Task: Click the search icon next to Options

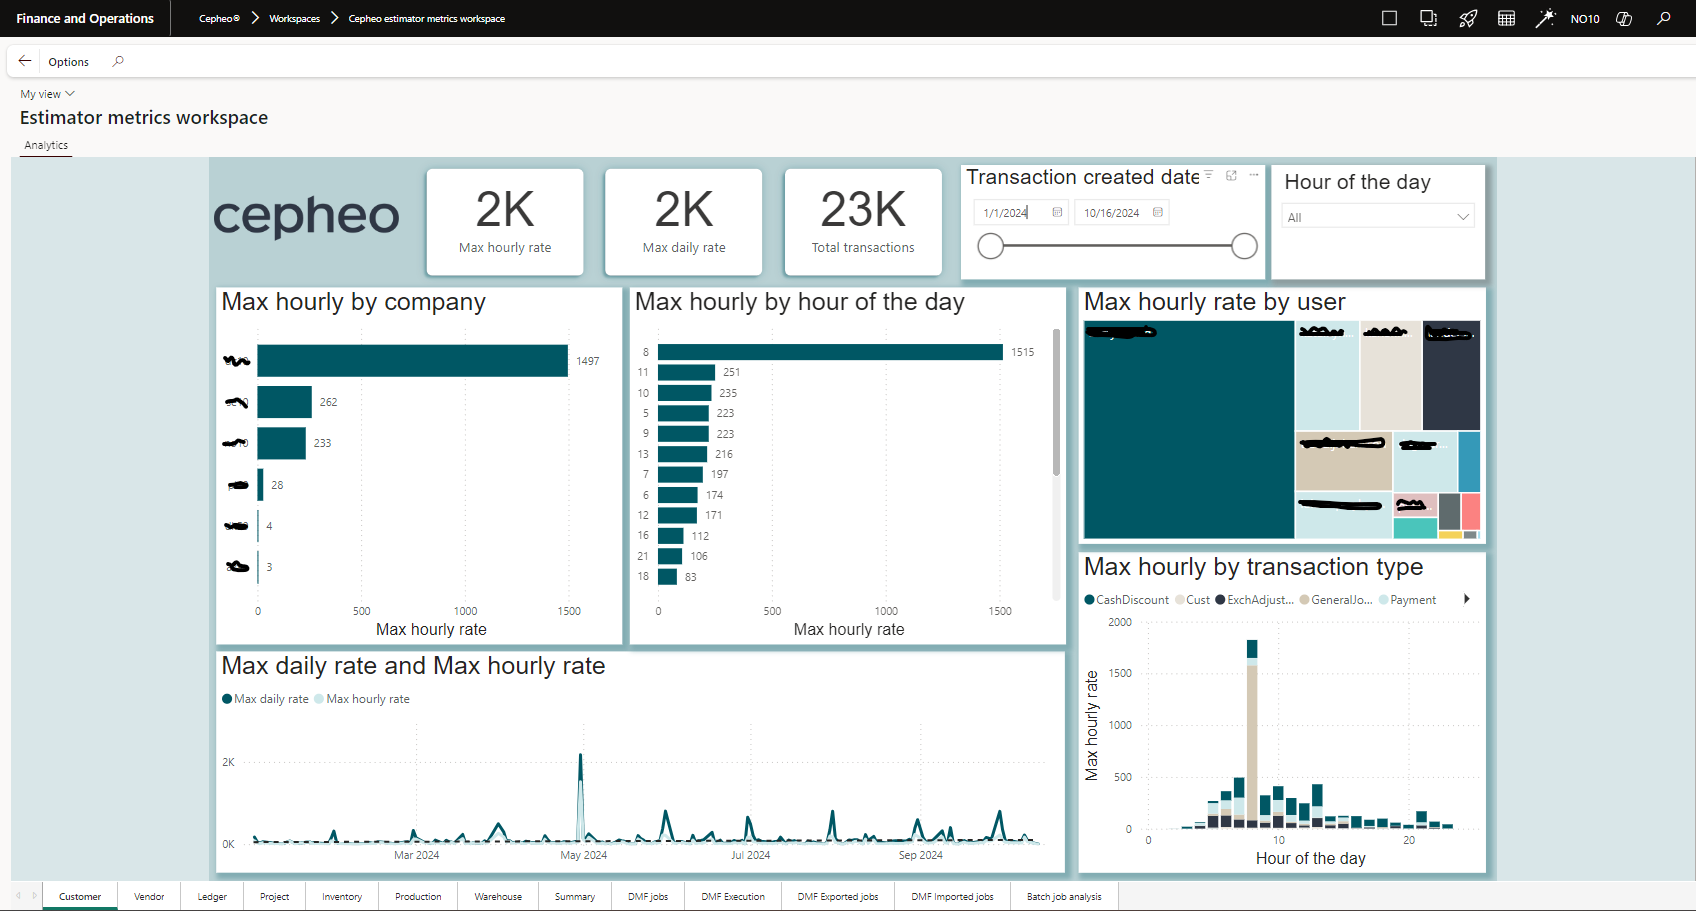Action: click(118, 61)
